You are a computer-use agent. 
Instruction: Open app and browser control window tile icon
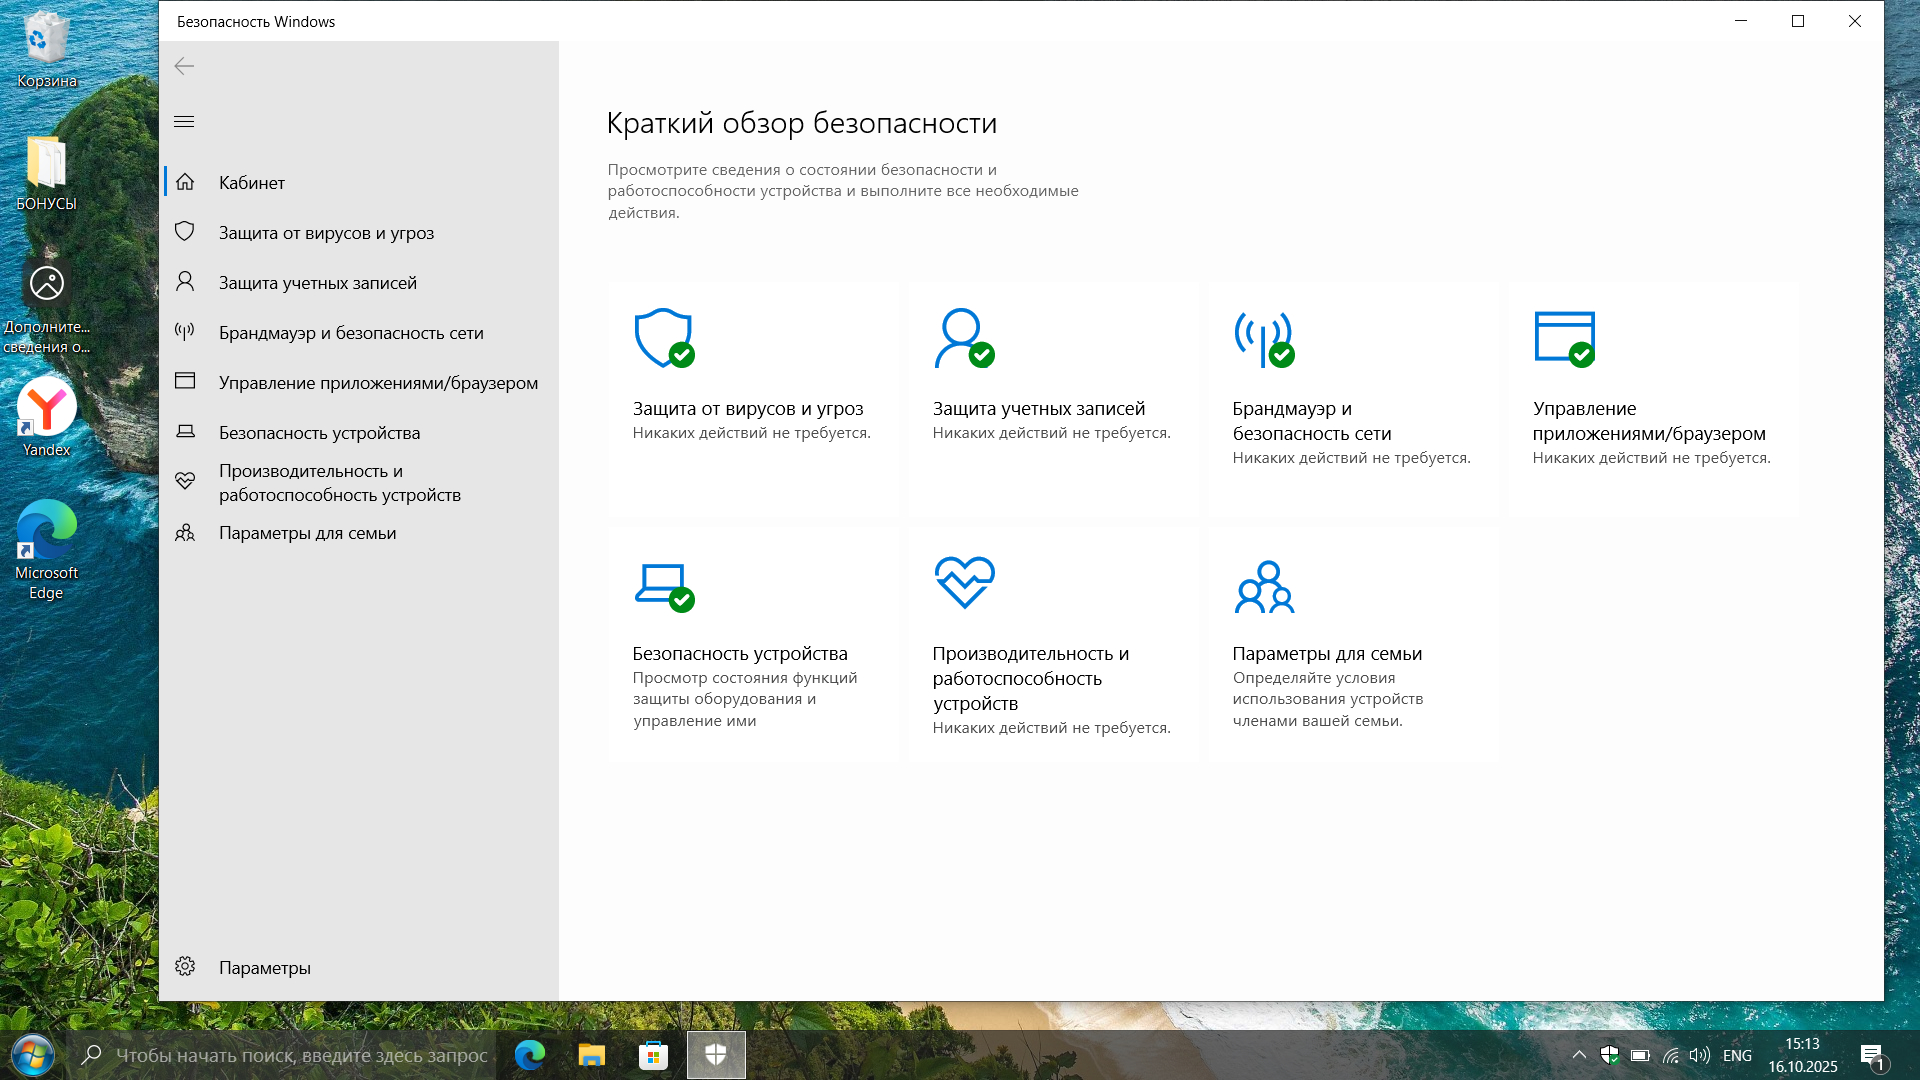[x=1564, y=338]
